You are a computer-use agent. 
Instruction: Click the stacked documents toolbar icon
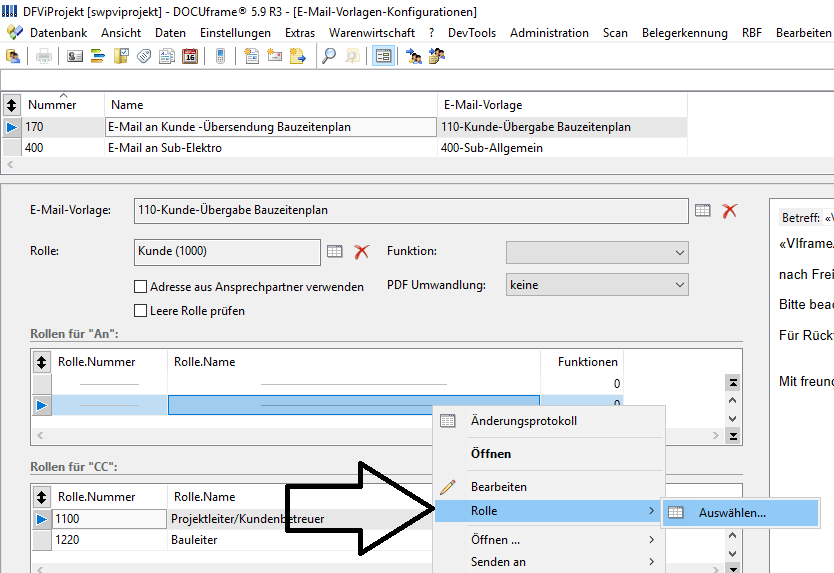point(167,56)
